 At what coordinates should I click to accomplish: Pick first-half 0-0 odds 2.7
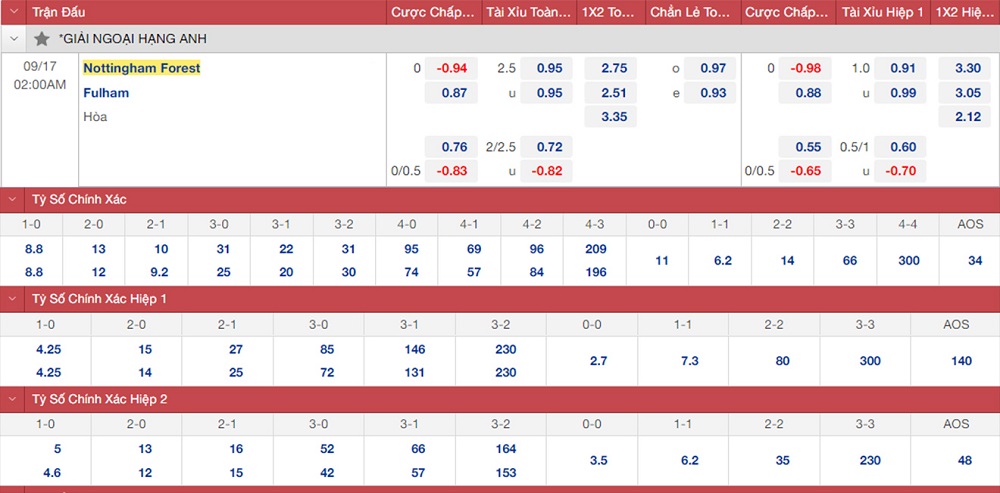pos(598,361)
